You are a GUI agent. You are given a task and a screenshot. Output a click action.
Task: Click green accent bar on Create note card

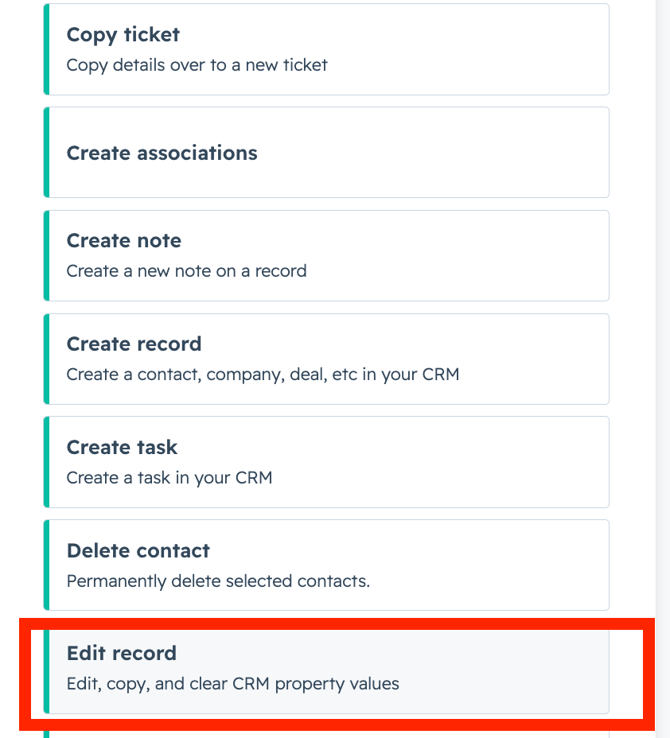pos(46,255)
